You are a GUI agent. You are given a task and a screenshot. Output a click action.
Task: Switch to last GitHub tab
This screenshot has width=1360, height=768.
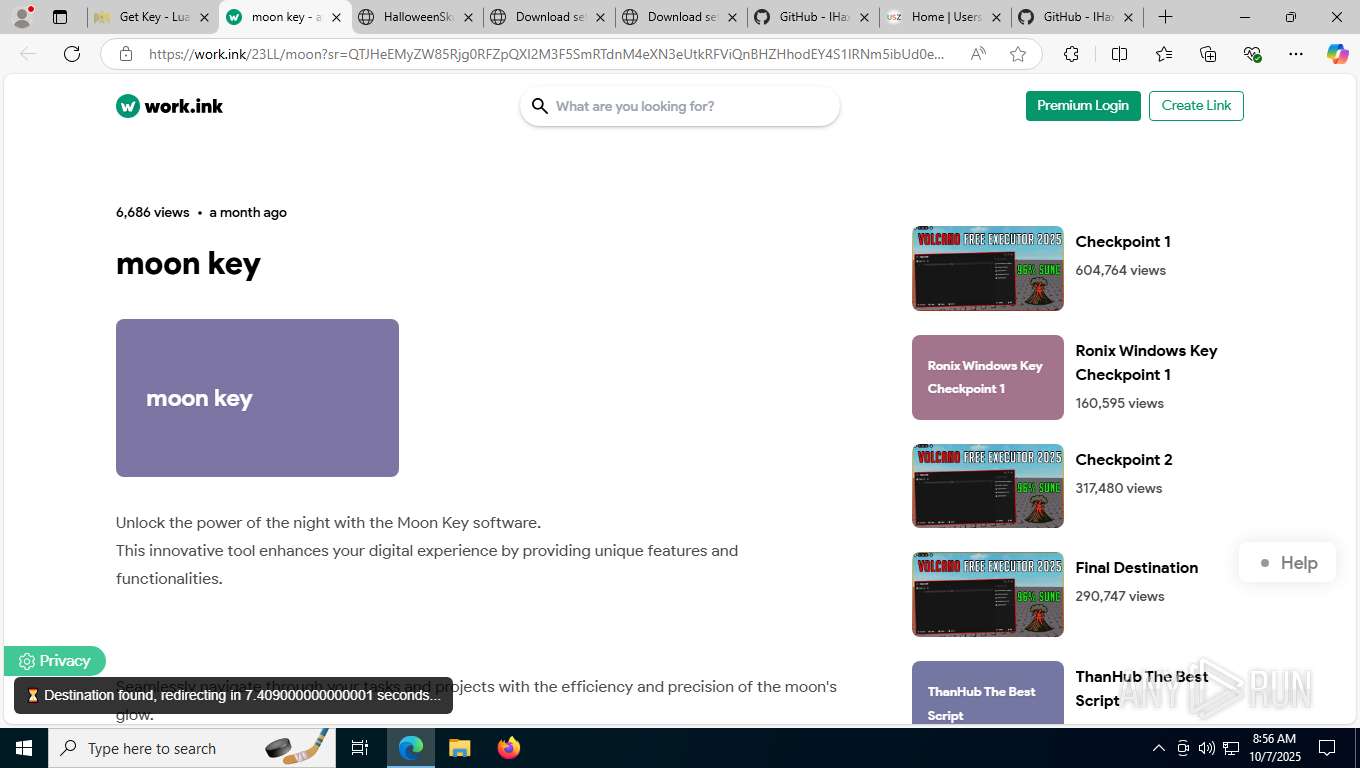pyautogui.click(x=1078, y=17)
